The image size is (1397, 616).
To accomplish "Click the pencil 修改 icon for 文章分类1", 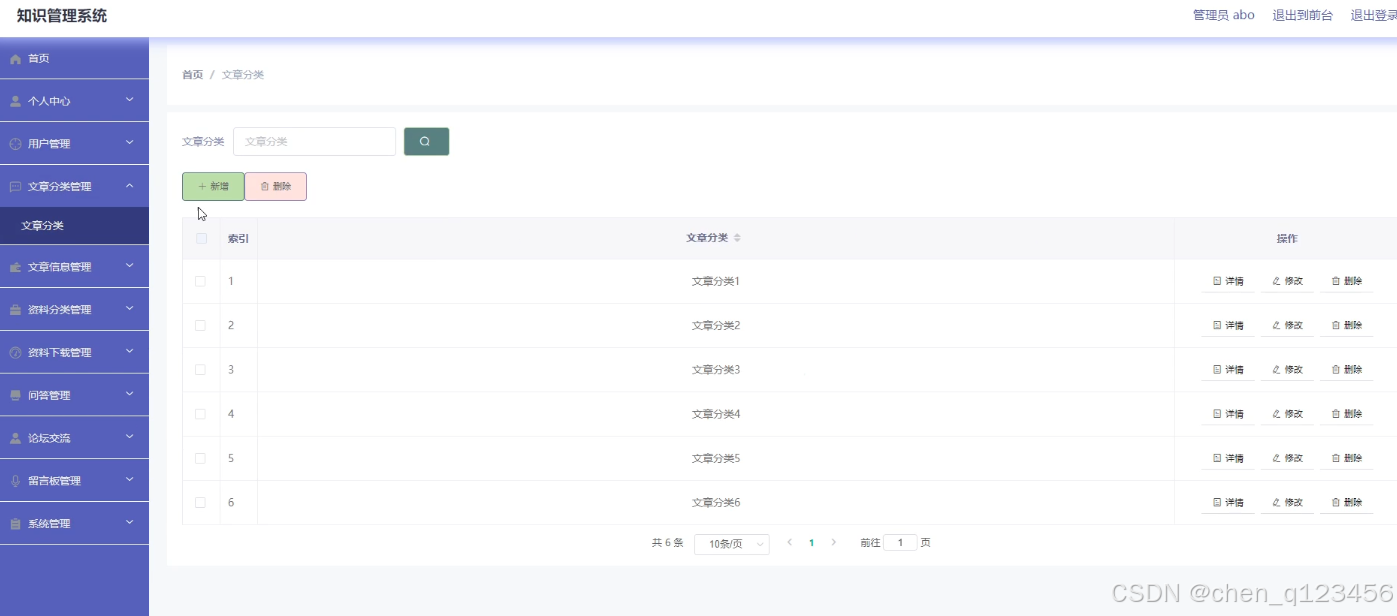I will [1276, 281].
